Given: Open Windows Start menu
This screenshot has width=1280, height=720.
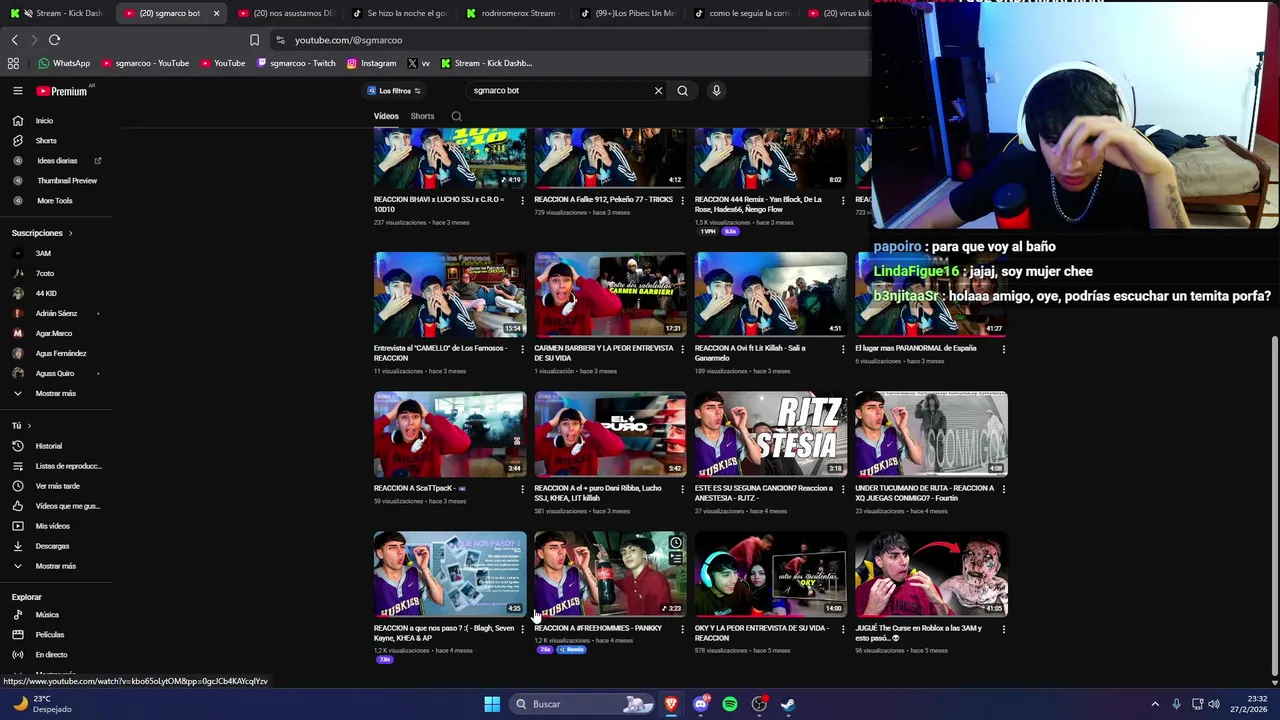Looking at the screenshot, I should [492, 704].
